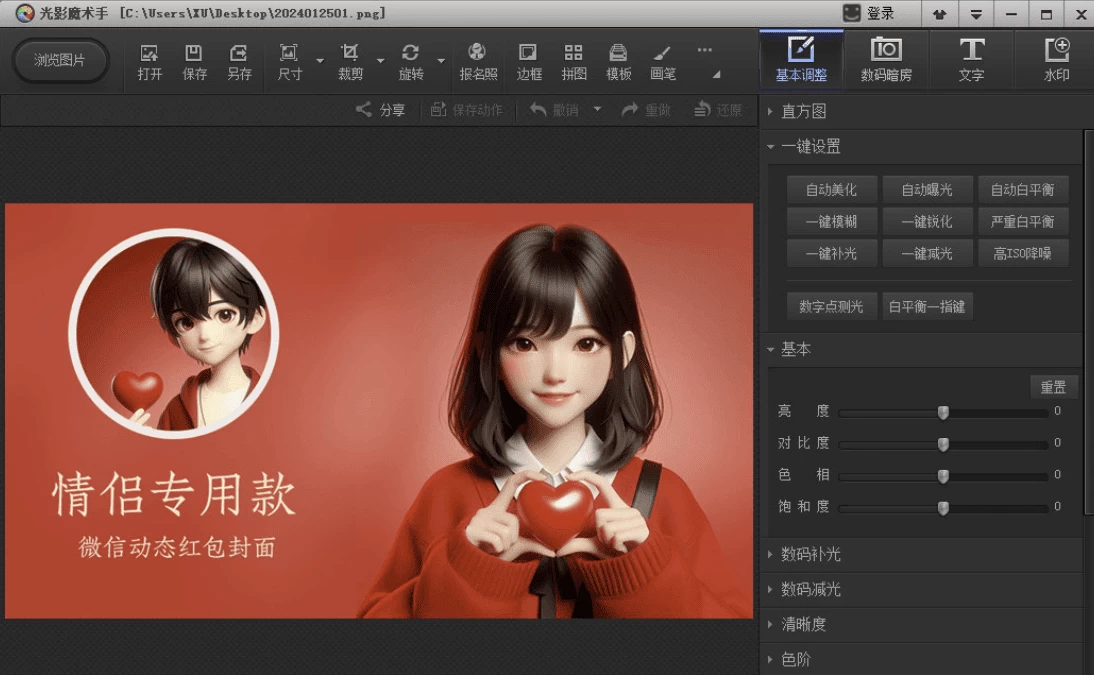Open the 拼图 collage tool
Screen dimensions: 1094x675
(x=573, y=60)
